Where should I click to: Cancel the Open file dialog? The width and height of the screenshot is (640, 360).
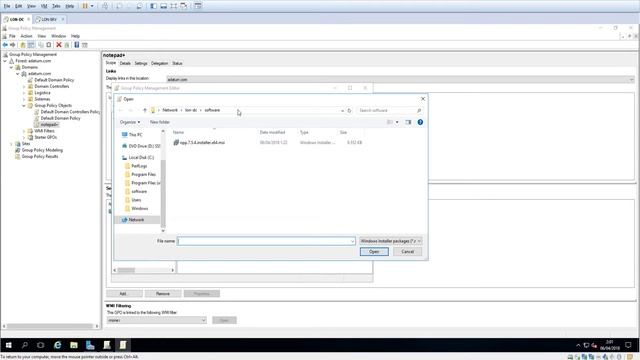click(407, 252)
